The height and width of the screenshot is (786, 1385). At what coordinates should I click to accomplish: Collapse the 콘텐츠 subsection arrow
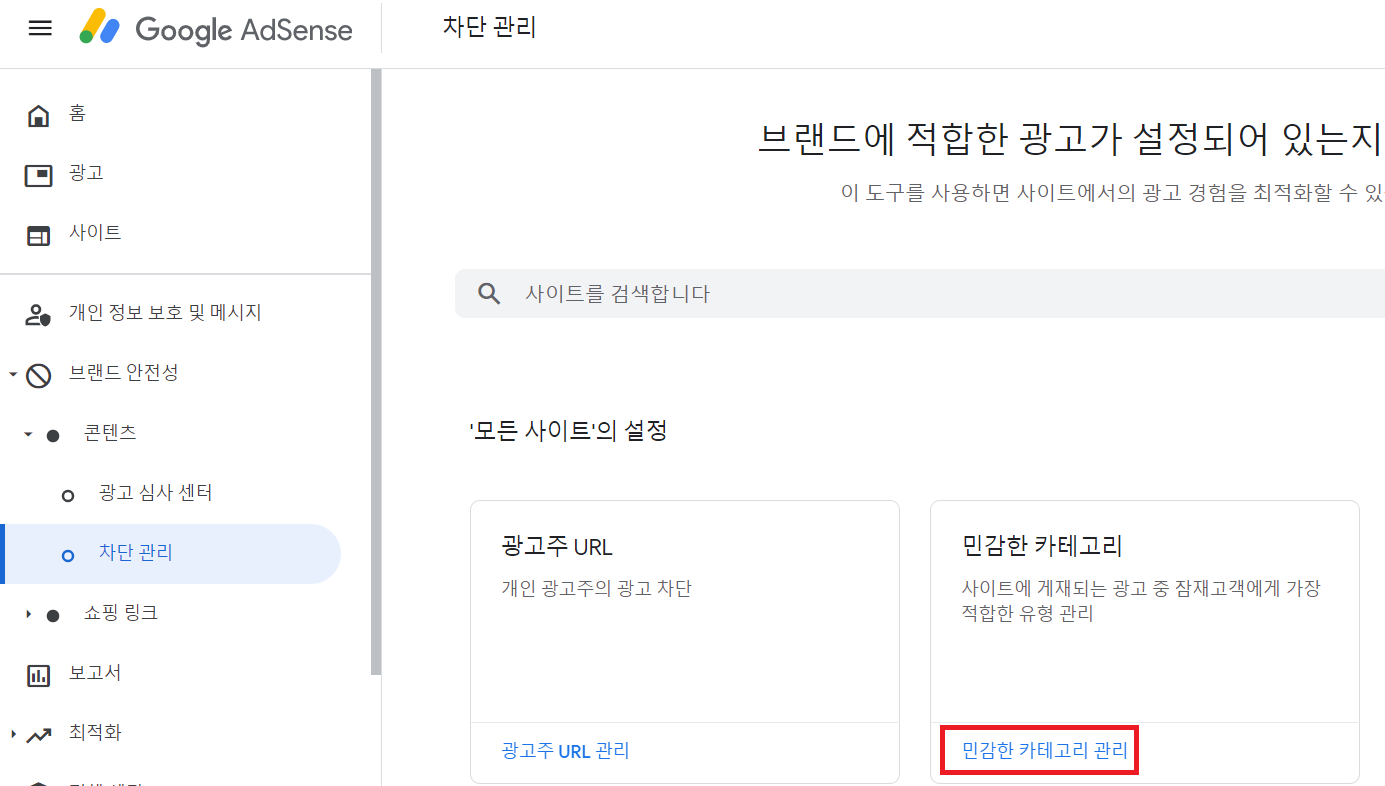click(x=28, y=435)
